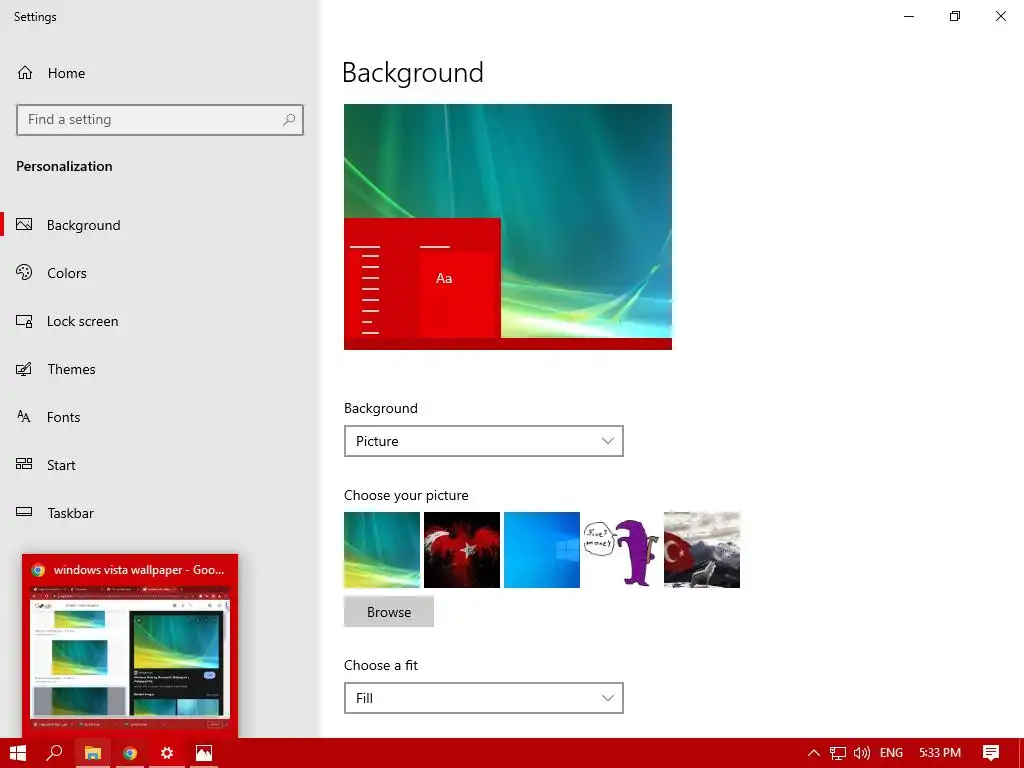The height and width of the screenshot is (768, 1024).
Task: Show hidden system tray icons
Action: click(x=814, y=753)
